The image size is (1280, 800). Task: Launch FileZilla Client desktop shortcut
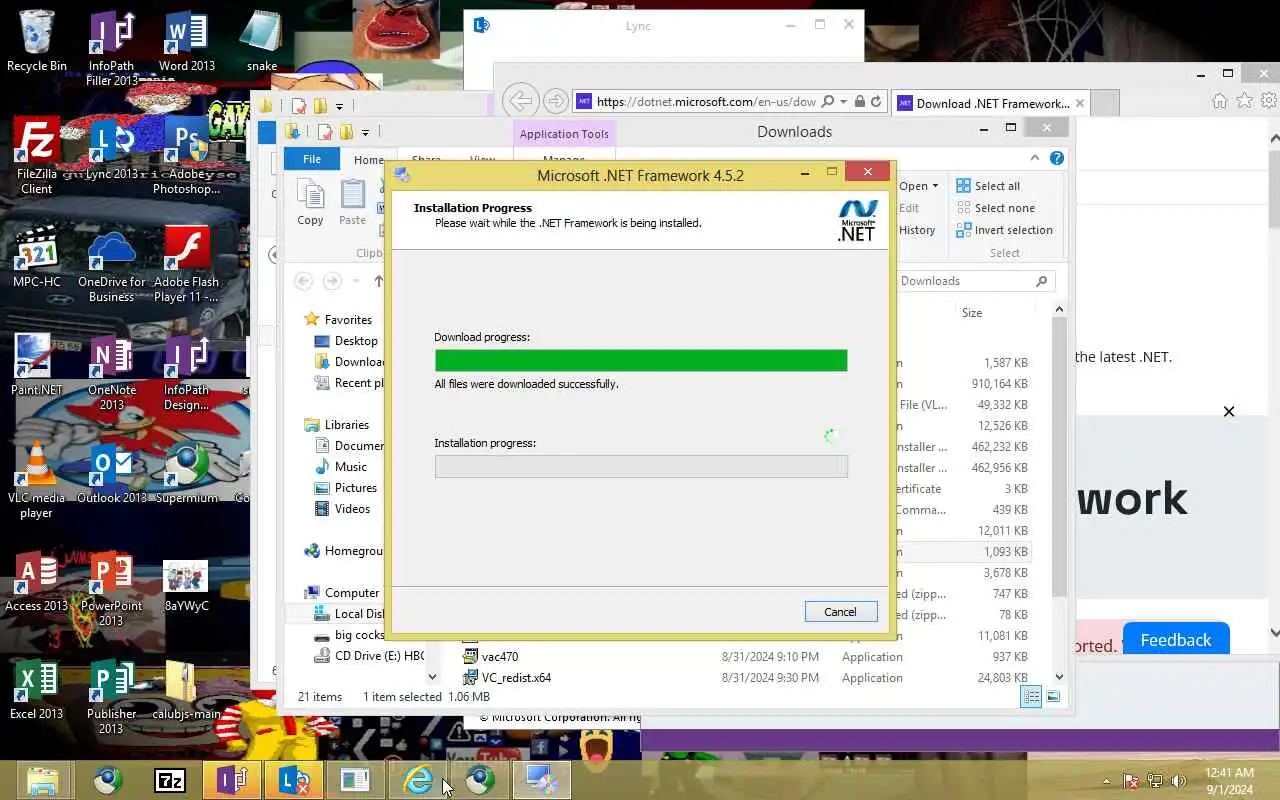click(37, 156)
